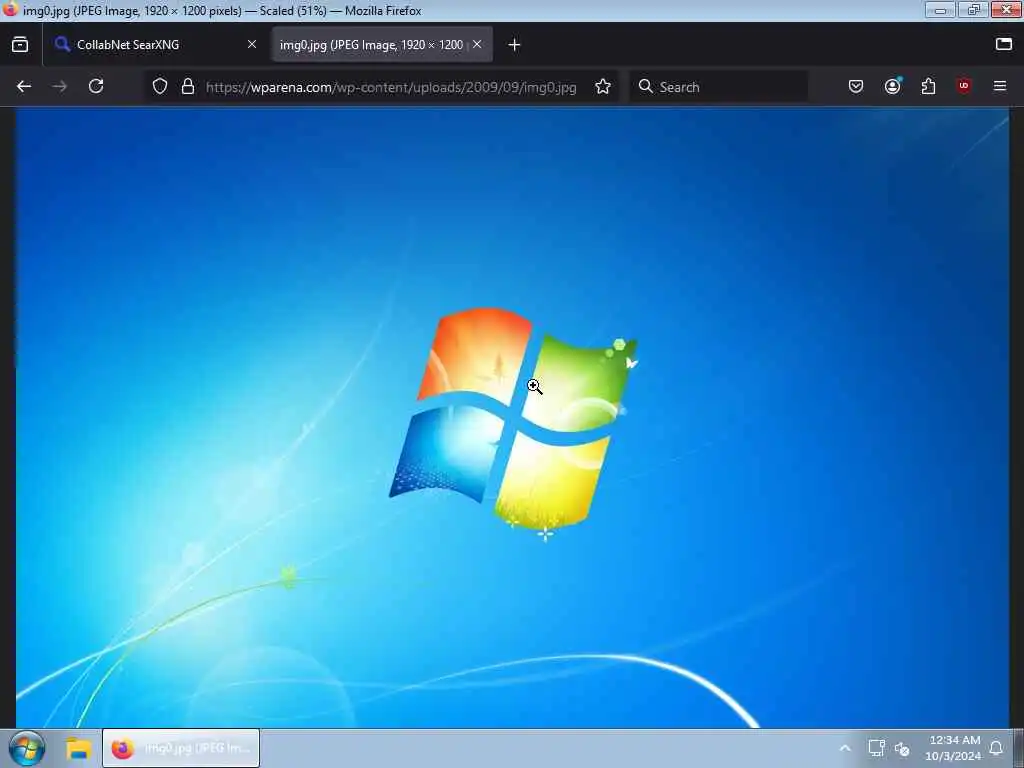Open the Windows Start menu orb
This screenshot has width=1024, height=768.
pos(27,748)
